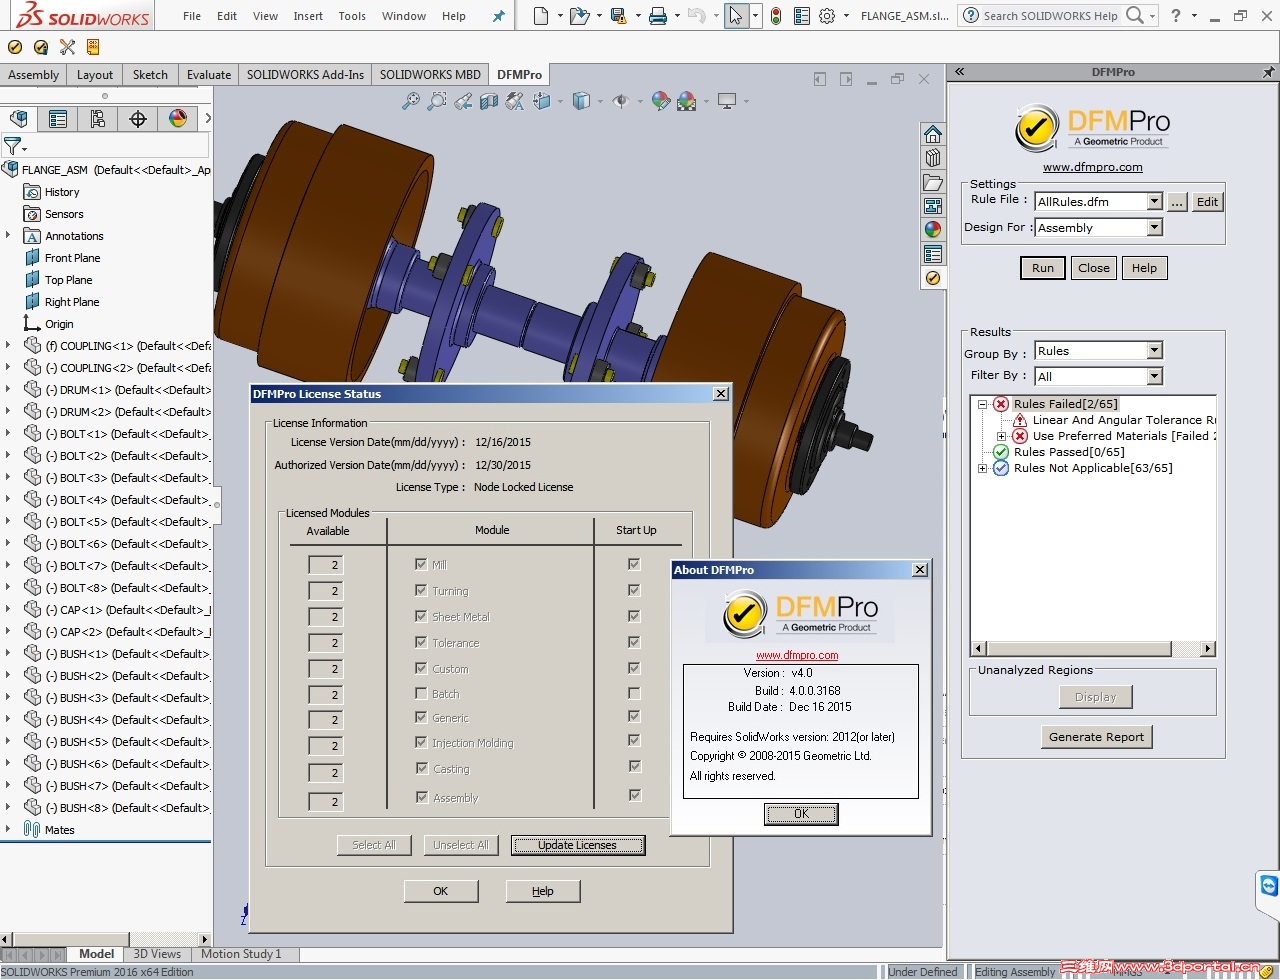Toggle the Injection Molding module checkbox

421,742
